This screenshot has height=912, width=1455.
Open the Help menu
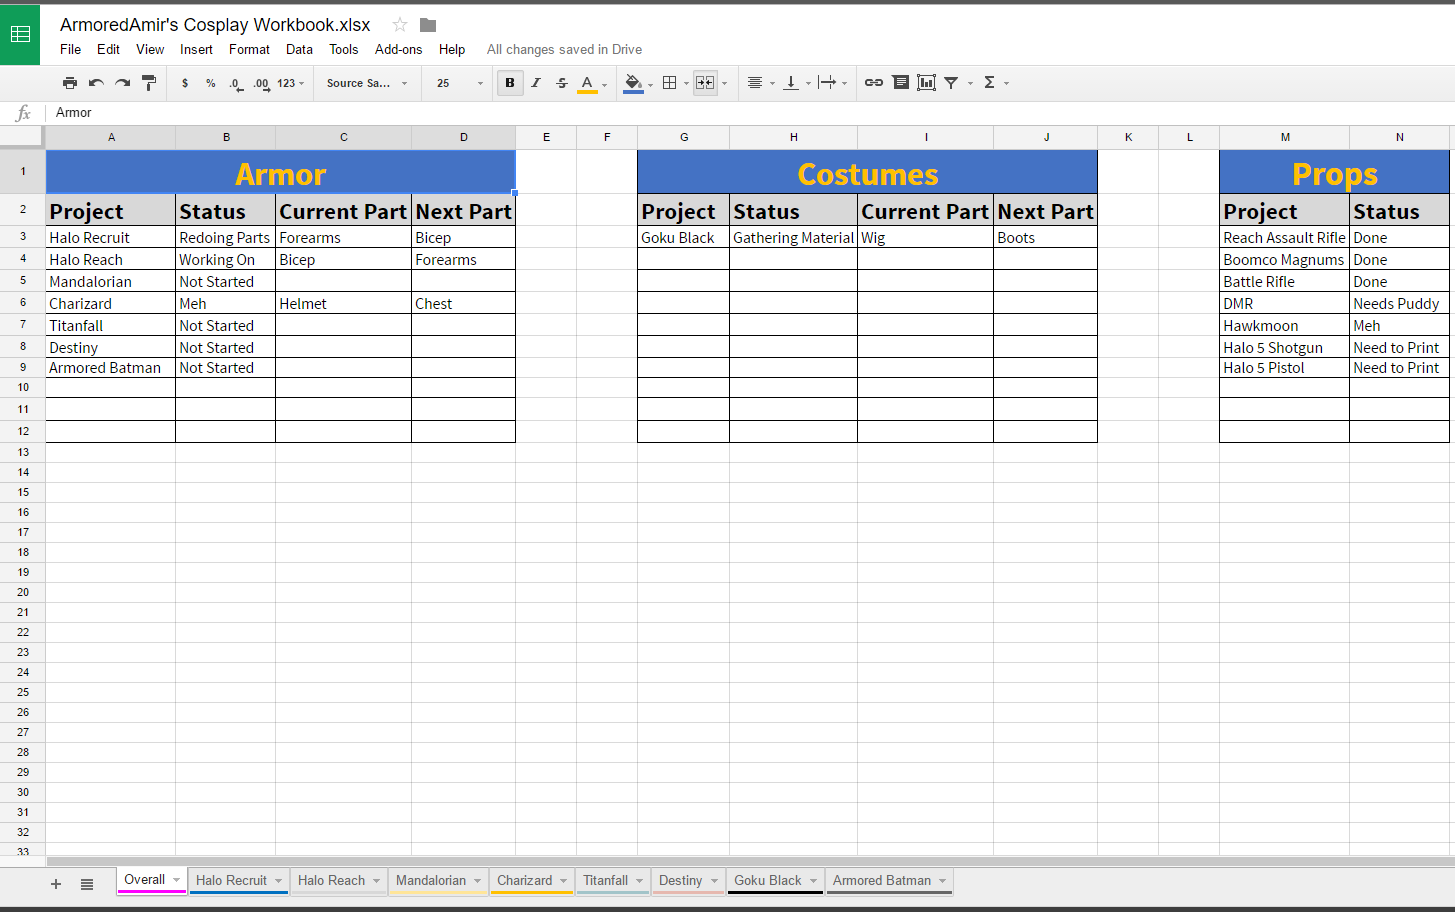point(452,49)
